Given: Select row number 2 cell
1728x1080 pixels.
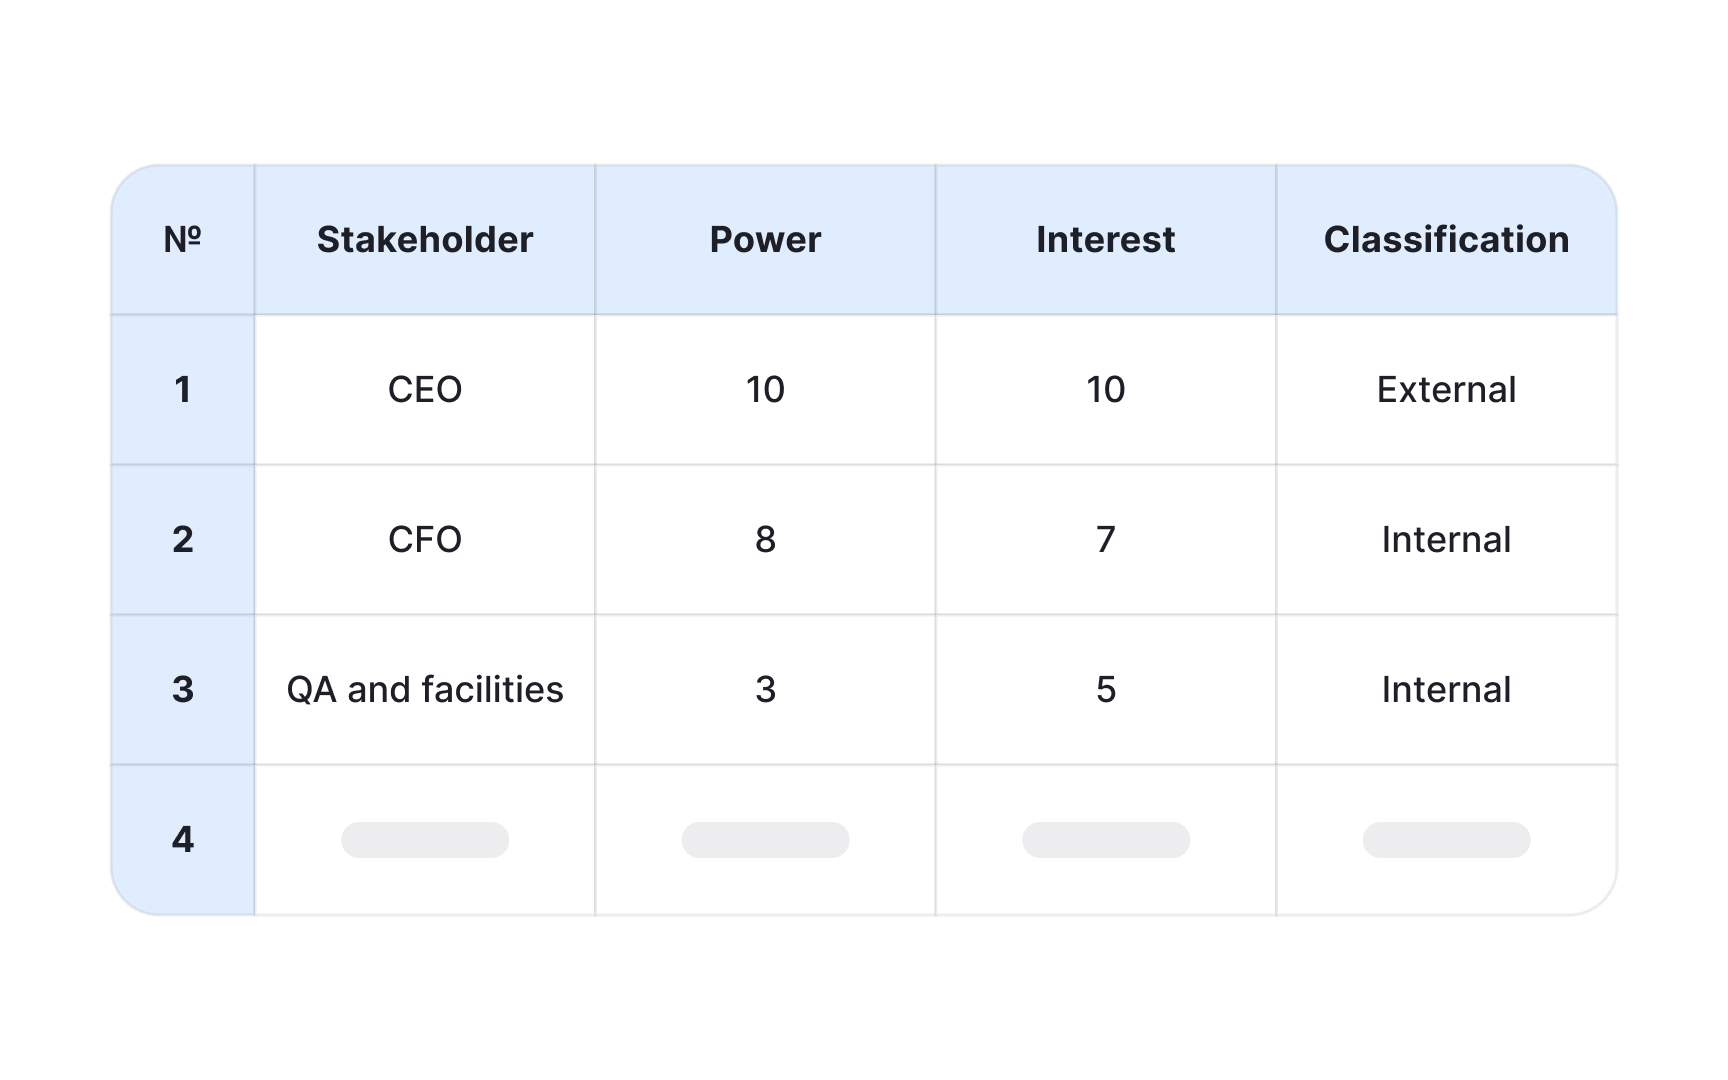Looking at the screenshot, I should click(x=182, y=540).
